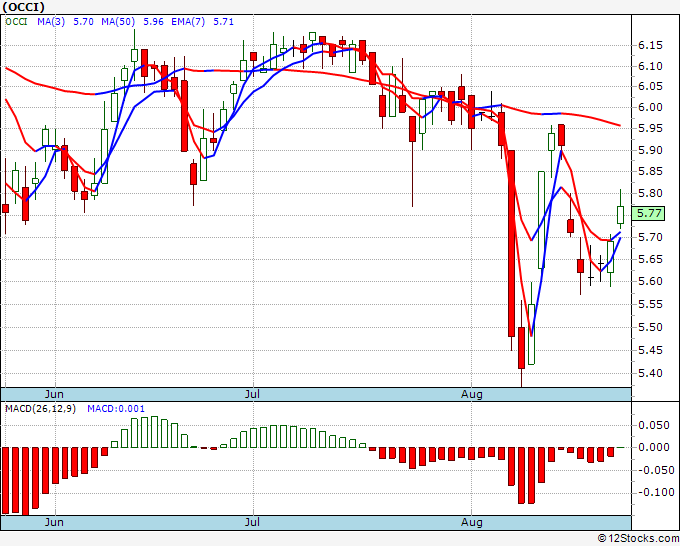Click the MACD:0.001 value label

coord(116,409)
